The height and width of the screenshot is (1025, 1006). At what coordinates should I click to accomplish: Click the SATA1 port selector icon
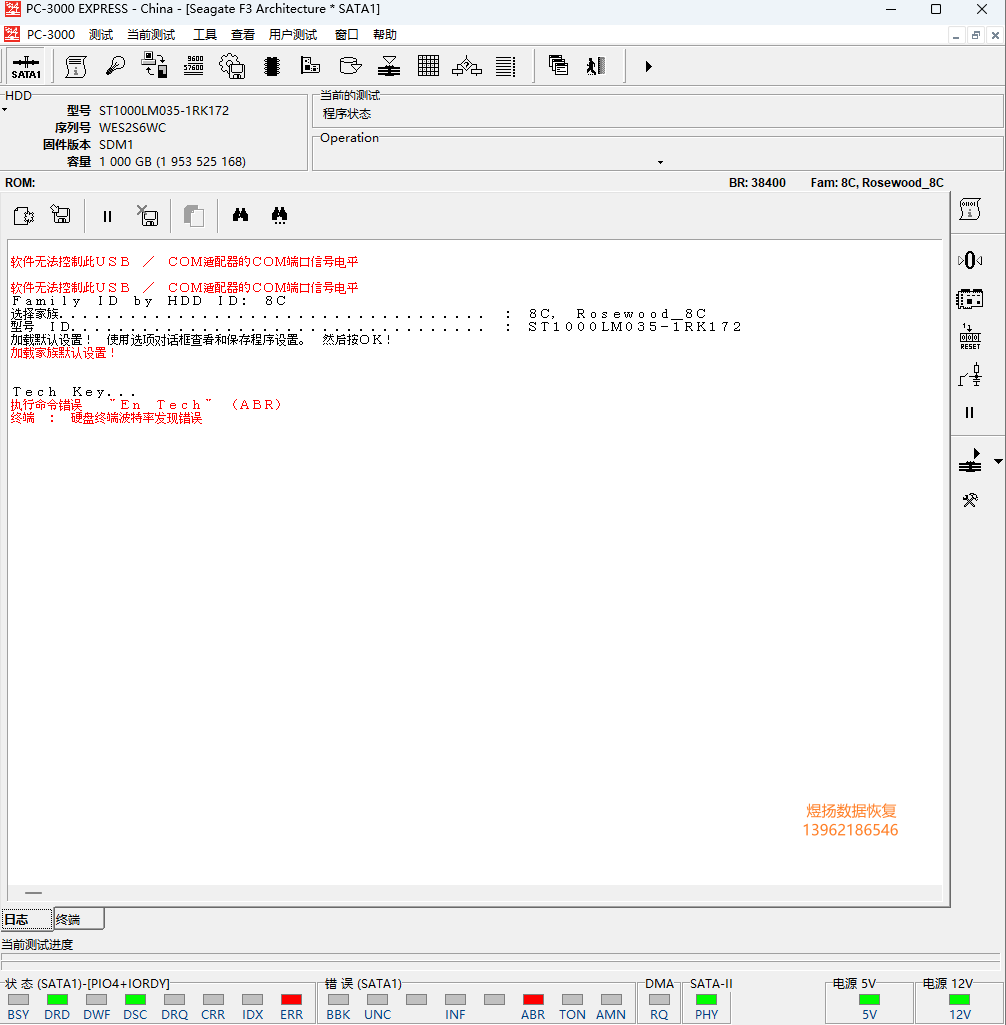click(26, 67)
